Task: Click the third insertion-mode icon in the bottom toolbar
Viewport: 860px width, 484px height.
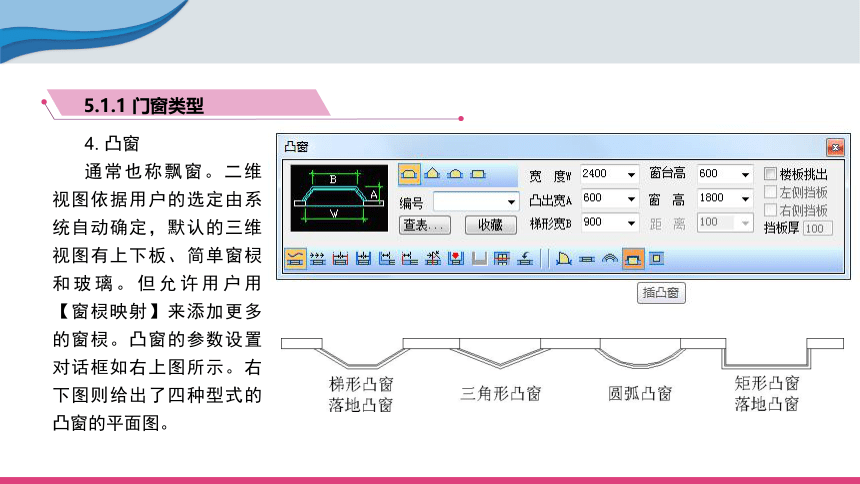Action: [x=341, y=258]
